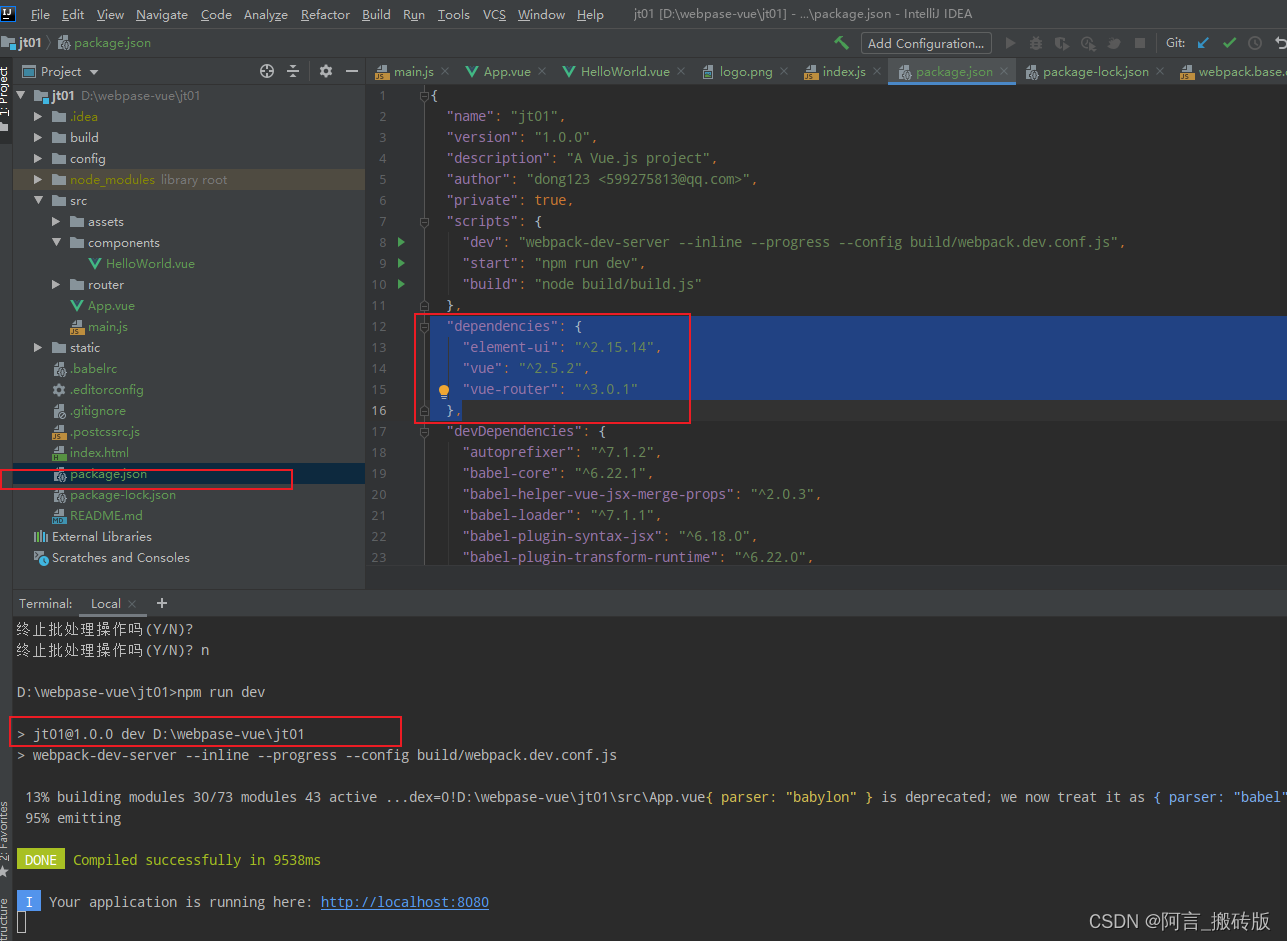Close the package-lock.json editor tab

(1160, 72)
